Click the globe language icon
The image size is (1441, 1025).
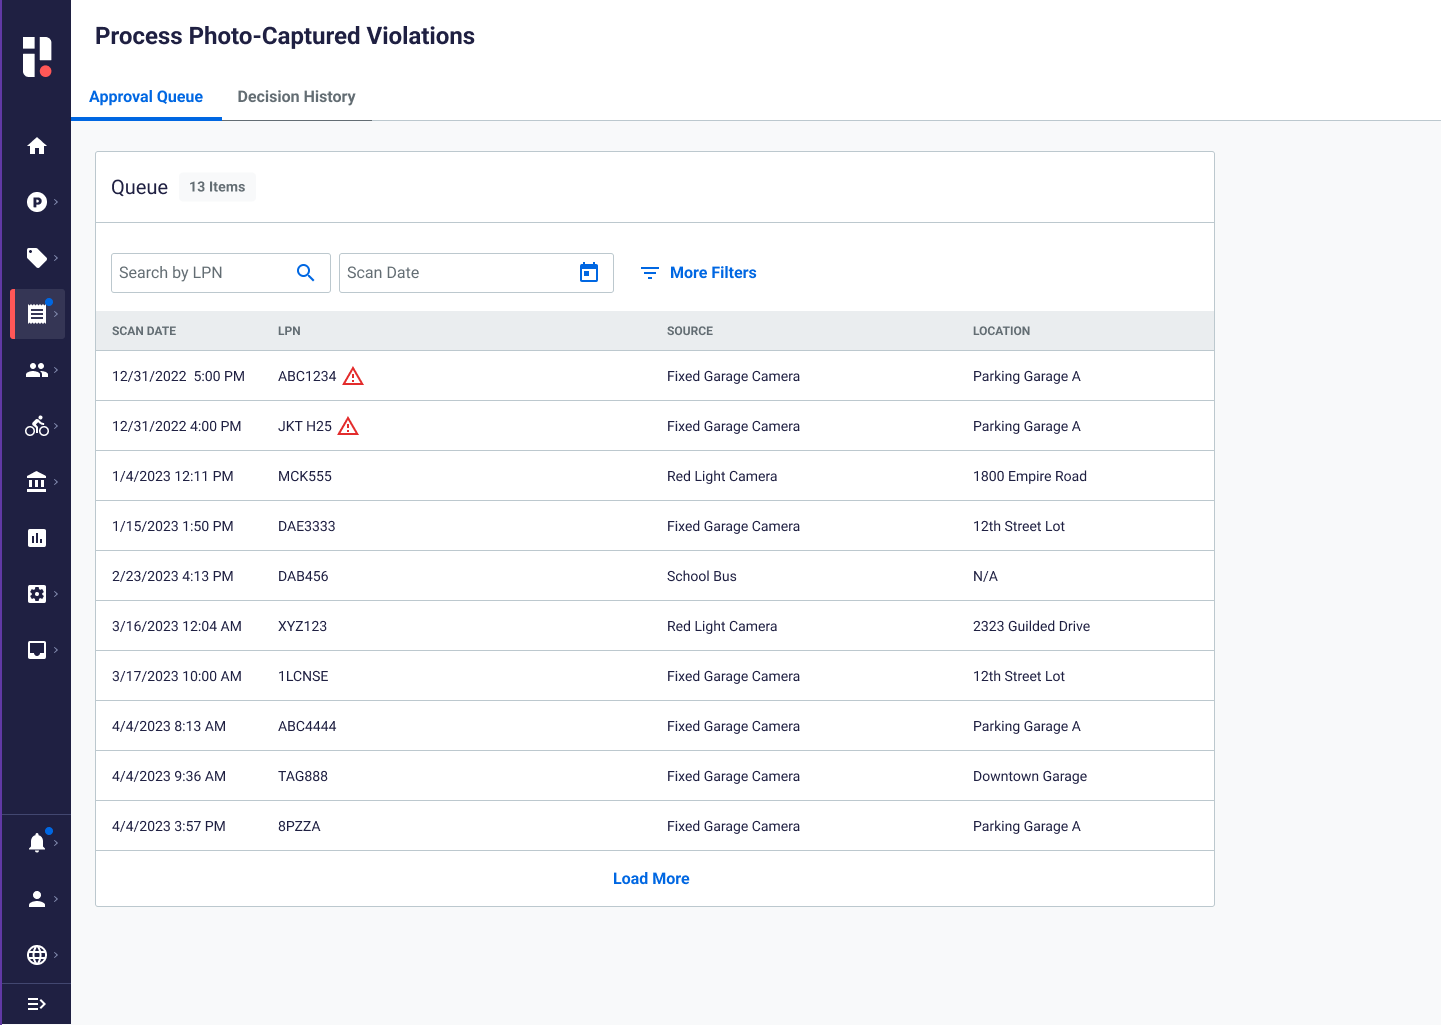pos(37,955)
